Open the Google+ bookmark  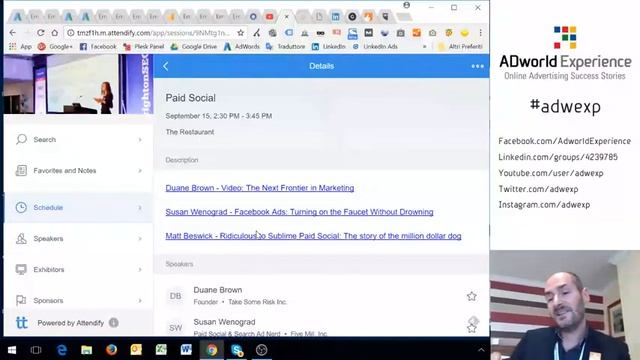click(55, 47)
